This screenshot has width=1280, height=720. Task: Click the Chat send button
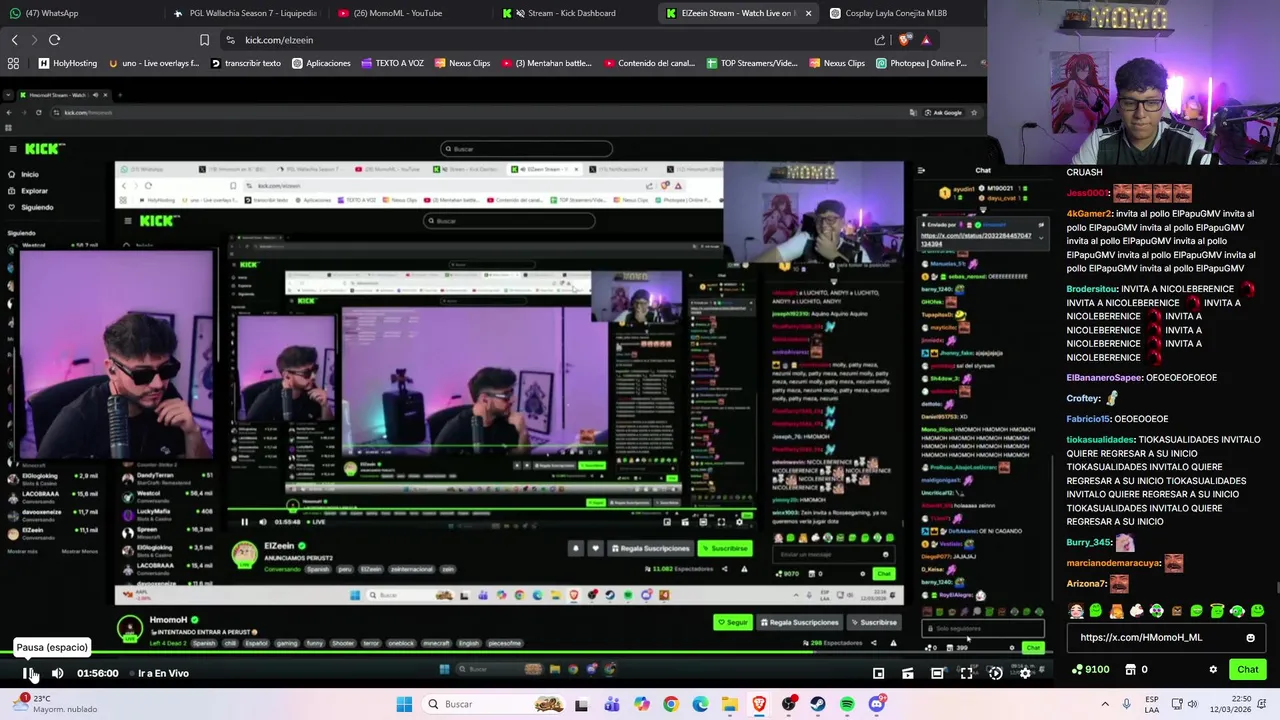coord(1247,669)
